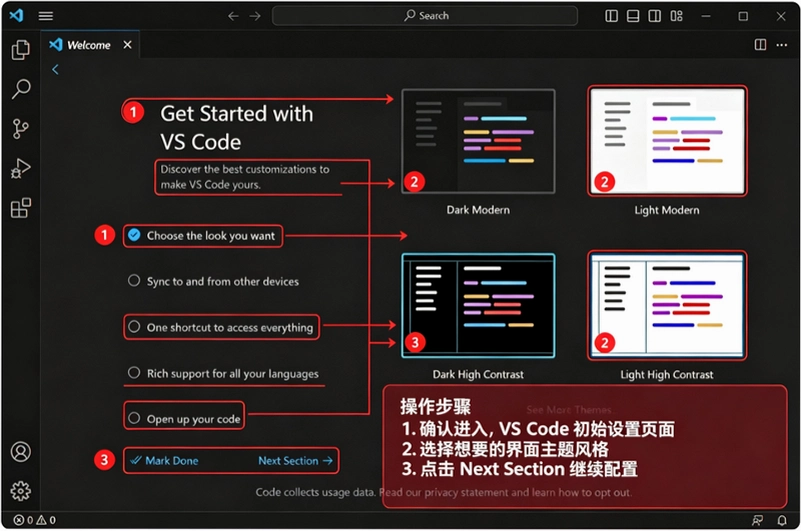
Task: Pick the Dark High Contrast theme thumbnail
Action: coord(478,305)
